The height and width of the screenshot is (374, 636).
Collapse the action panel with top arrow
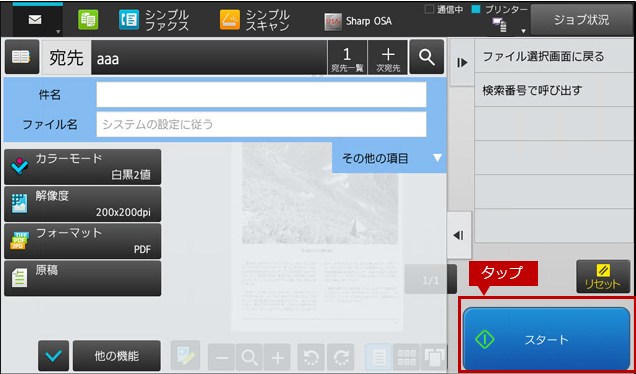[x=462, y=62]
